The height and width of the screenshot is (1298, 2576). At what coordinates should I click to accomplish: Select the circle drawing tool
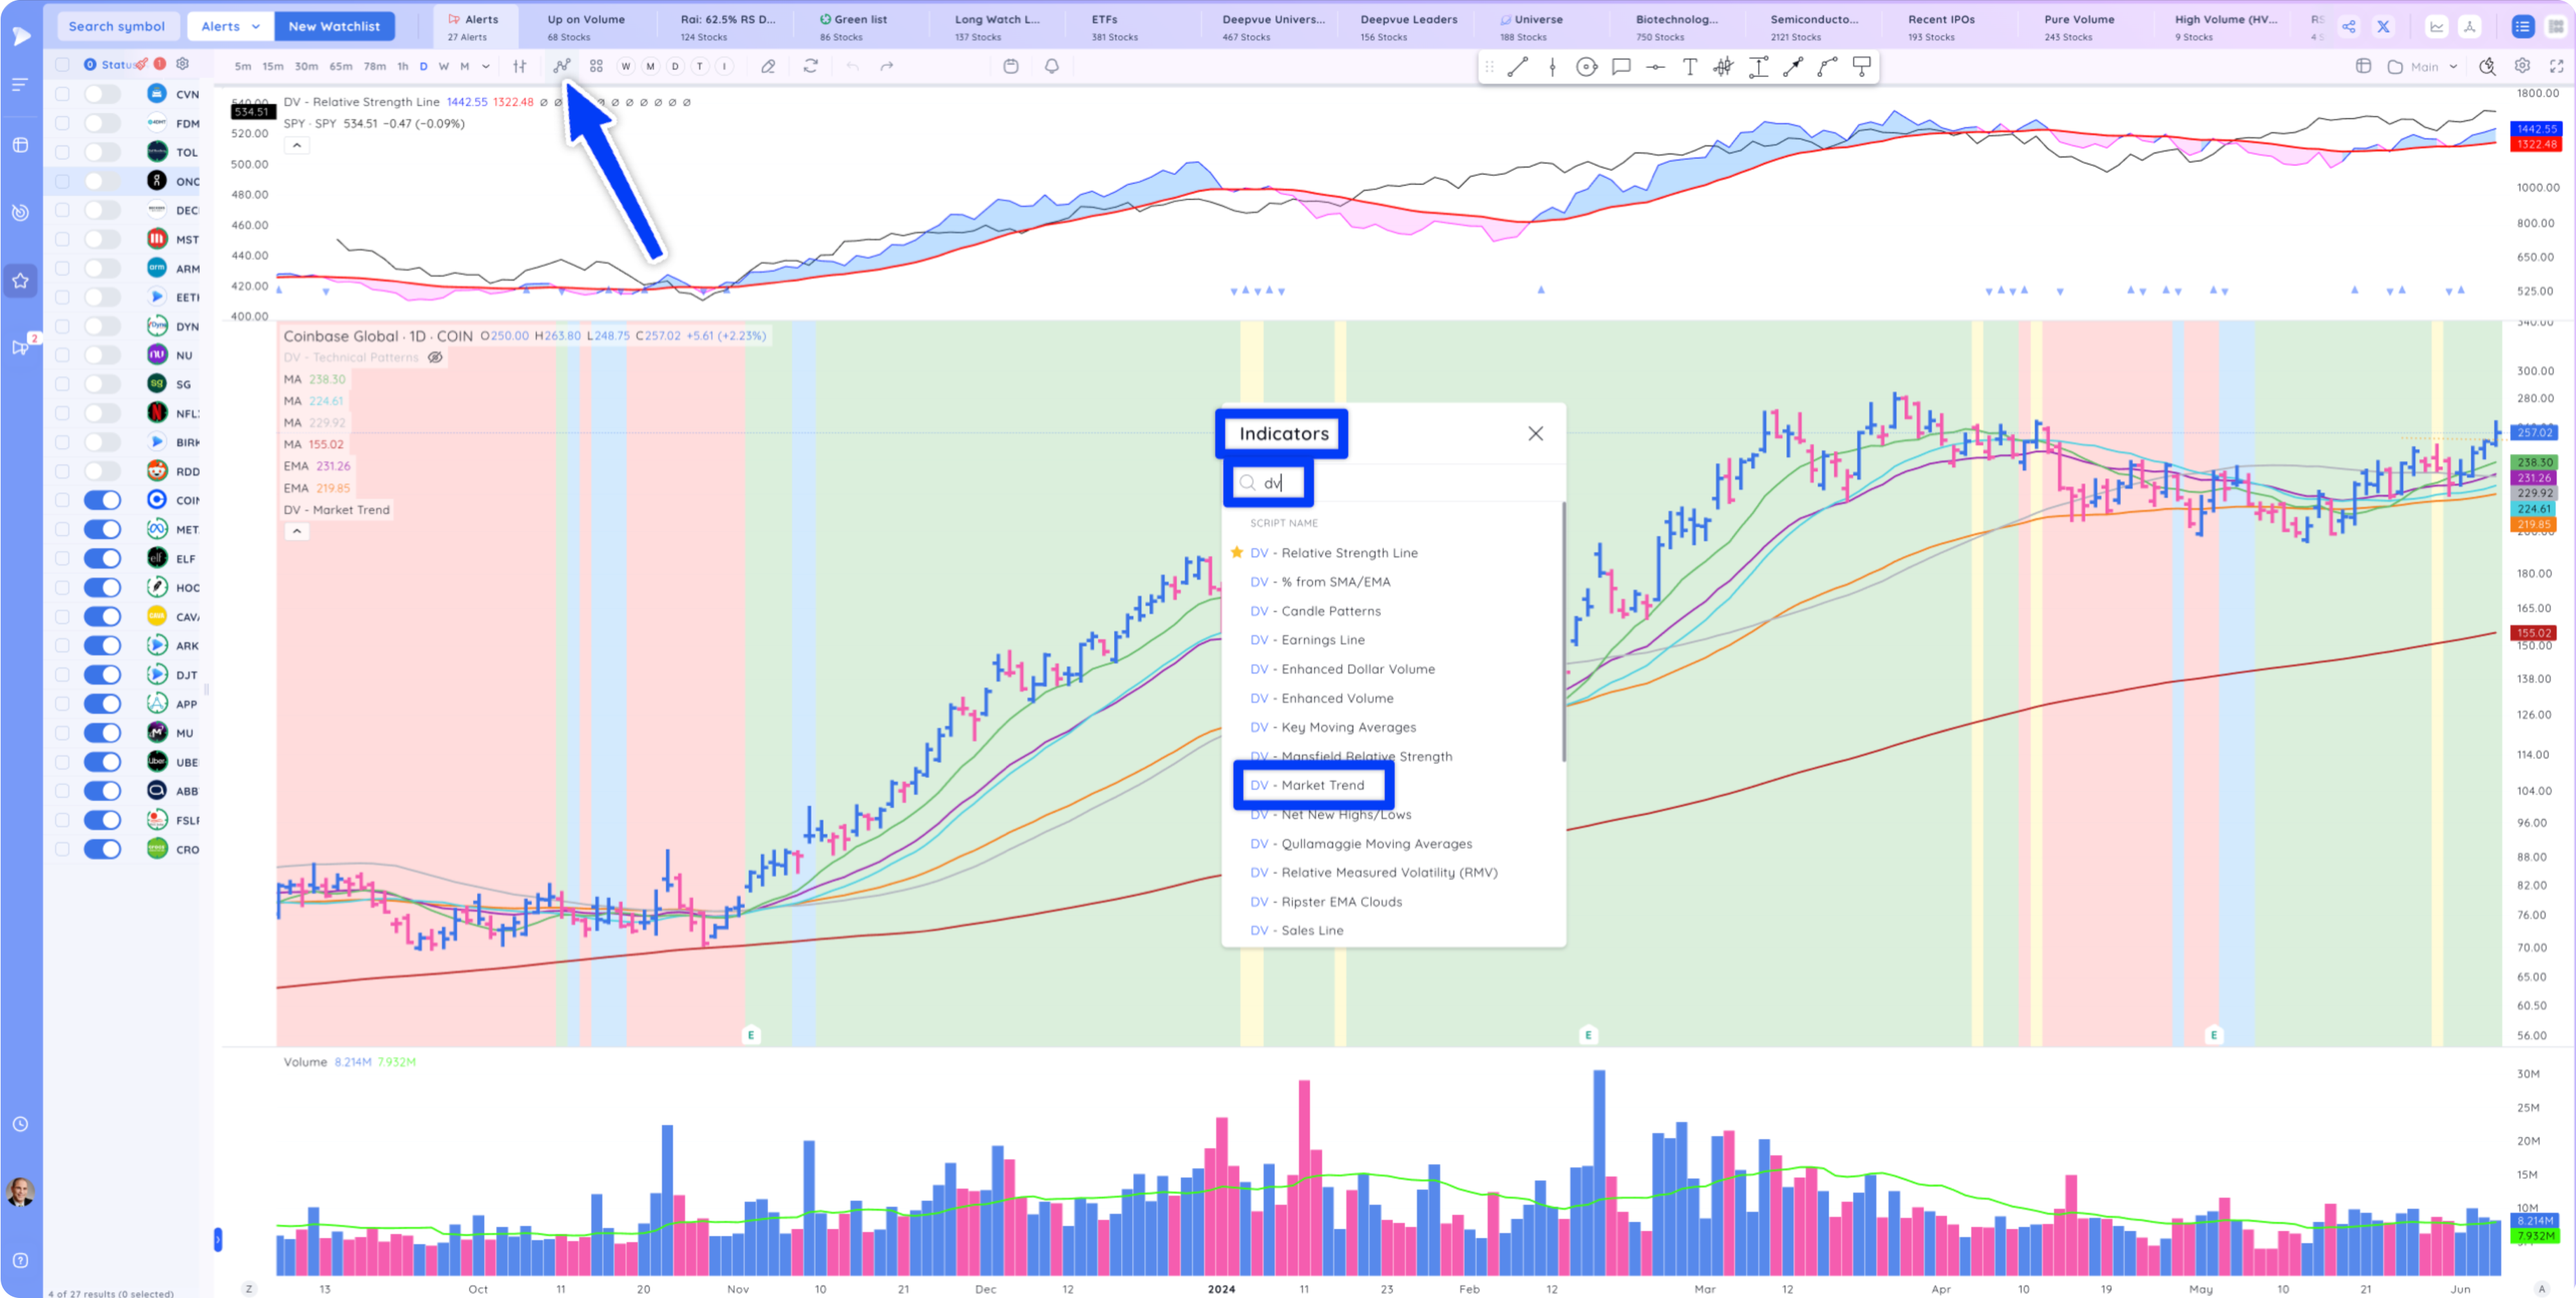[1587, 67]
